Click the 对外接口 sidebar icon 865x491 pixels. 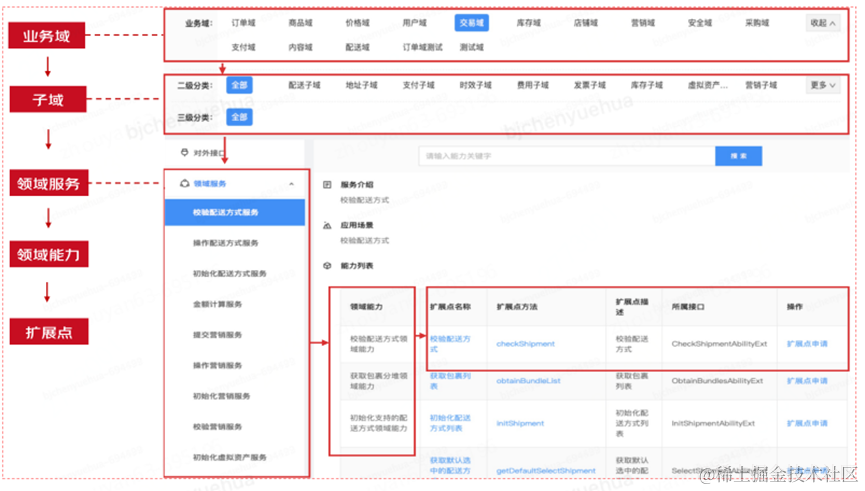pyautogui.click(x=184, y=153)
